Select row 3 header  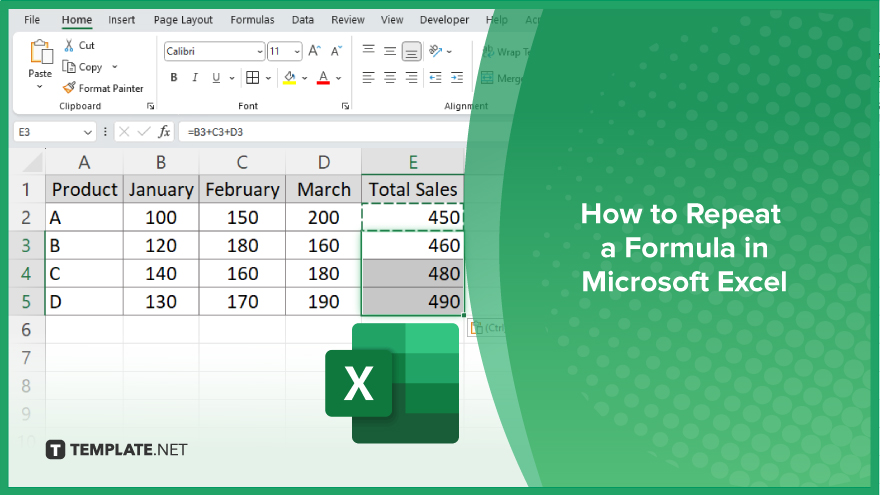(26, 245)
